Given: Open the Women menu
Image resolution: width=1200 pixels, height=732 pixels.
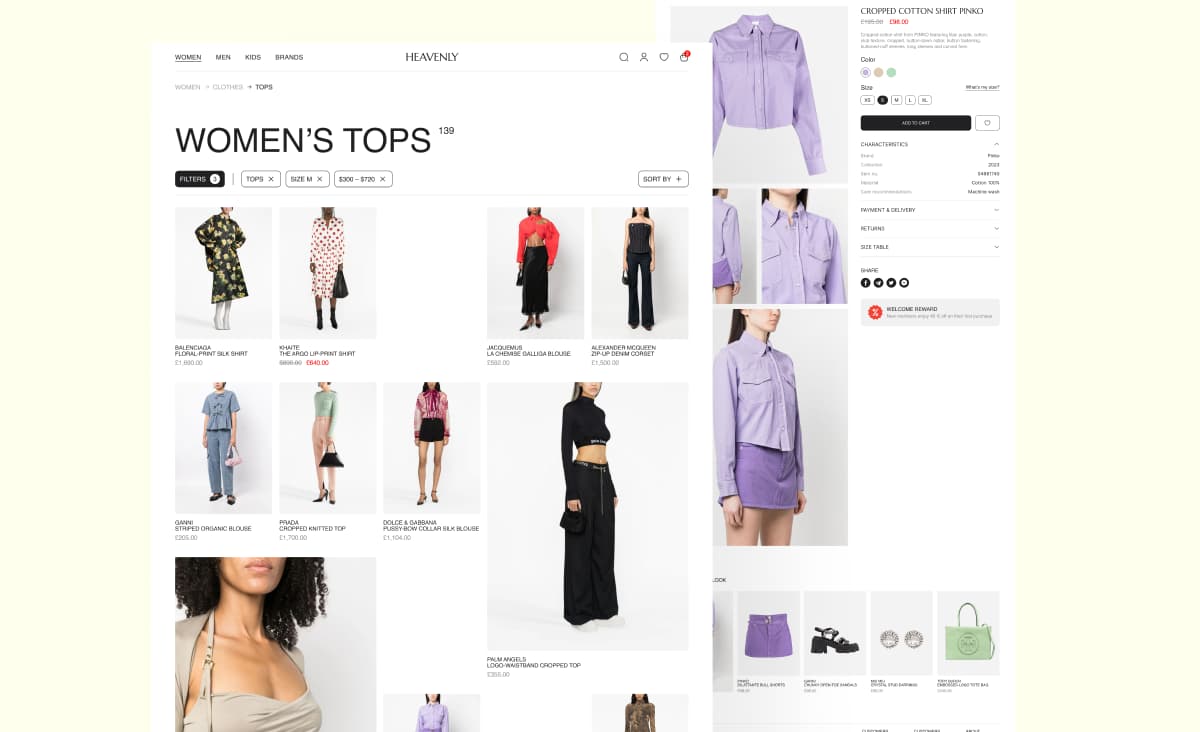Looking at the screenshot, I should click(188, 57).
